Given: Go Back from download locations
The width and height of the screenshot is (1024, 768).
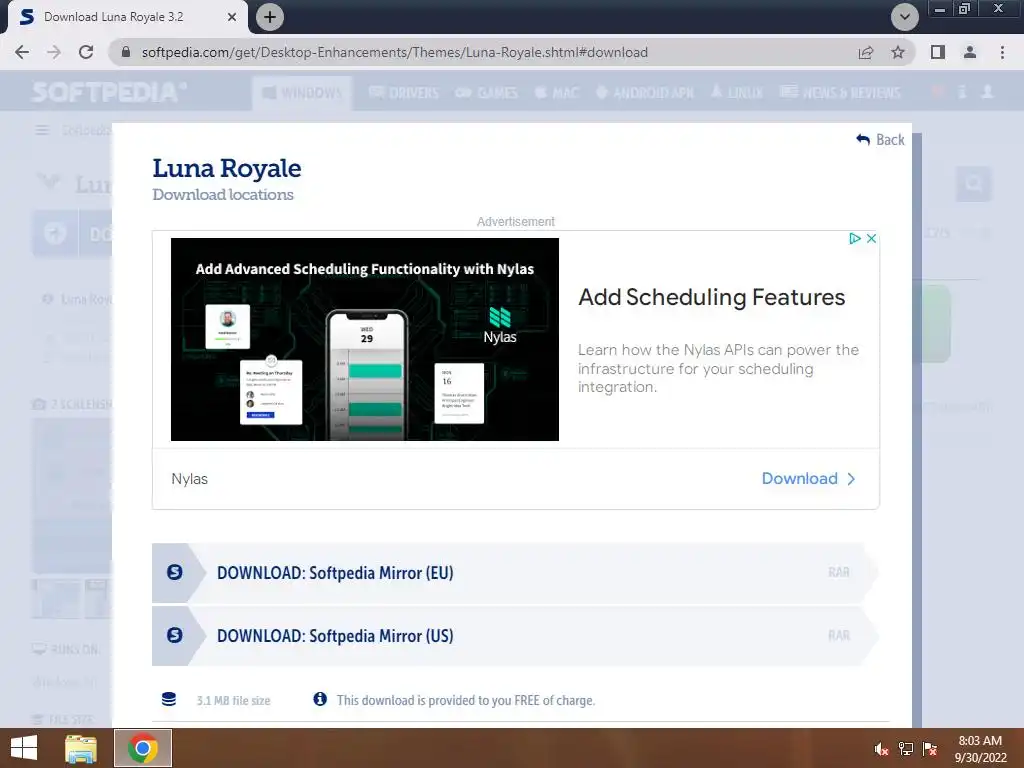Looking at the screenshot, I should pyautogui.click(x=880, y=140).
